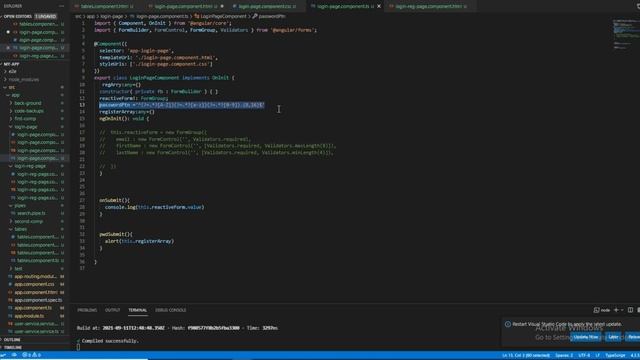Collapse the pipes folder
Screen dimensions: 640x360
pyautogui.click(x=20, y=206)
